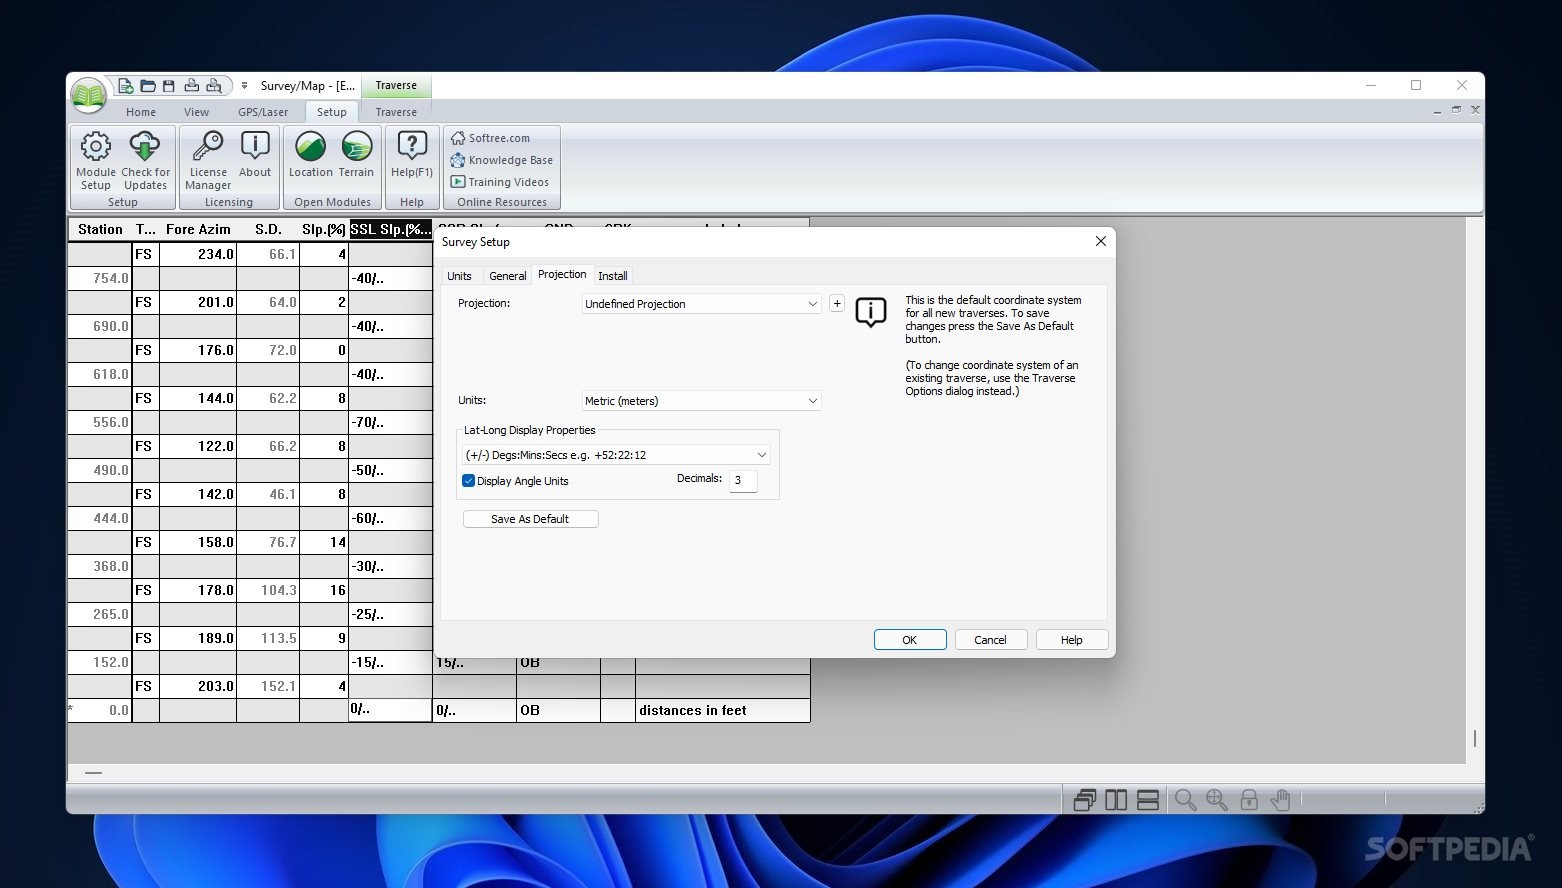1562x888 pixels.
Task: Select Fore Azim cell 234.0
Action: pos(198,254)
